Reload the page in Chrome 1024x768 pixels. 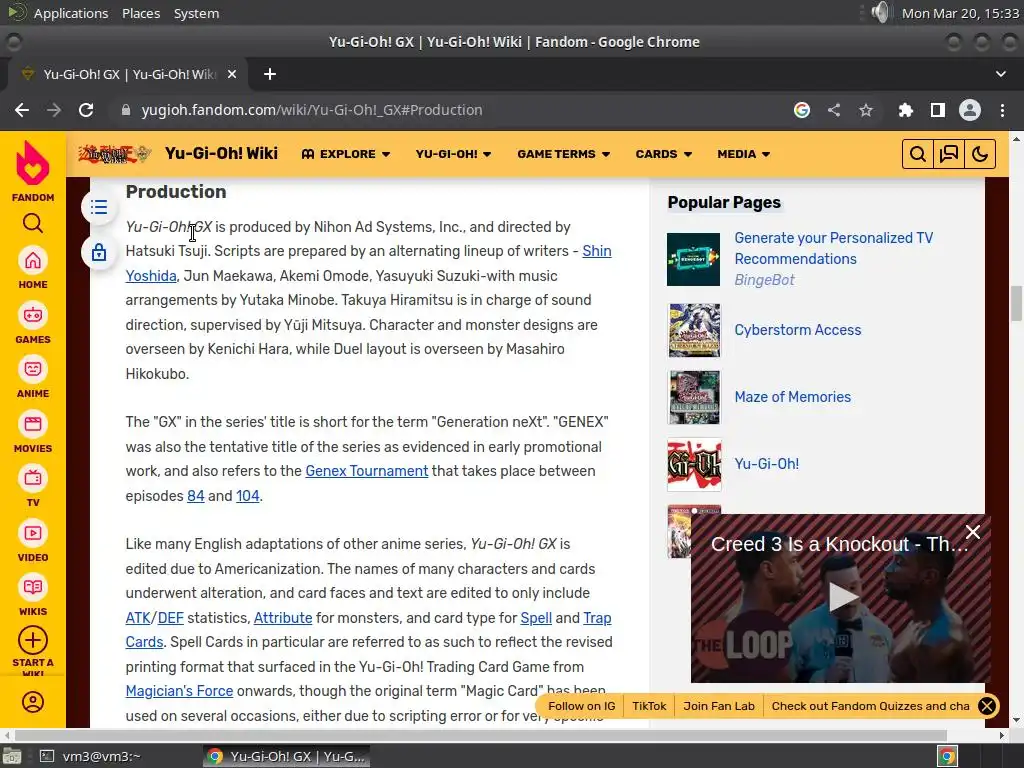(x=86, y=110)
